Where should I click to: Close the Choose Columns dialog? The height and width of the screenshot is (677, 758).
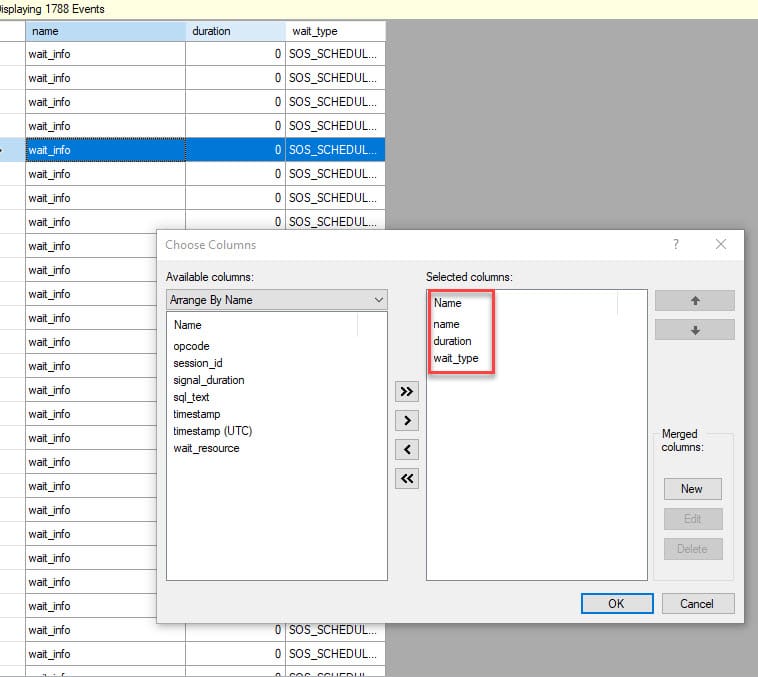pos(721,244)
